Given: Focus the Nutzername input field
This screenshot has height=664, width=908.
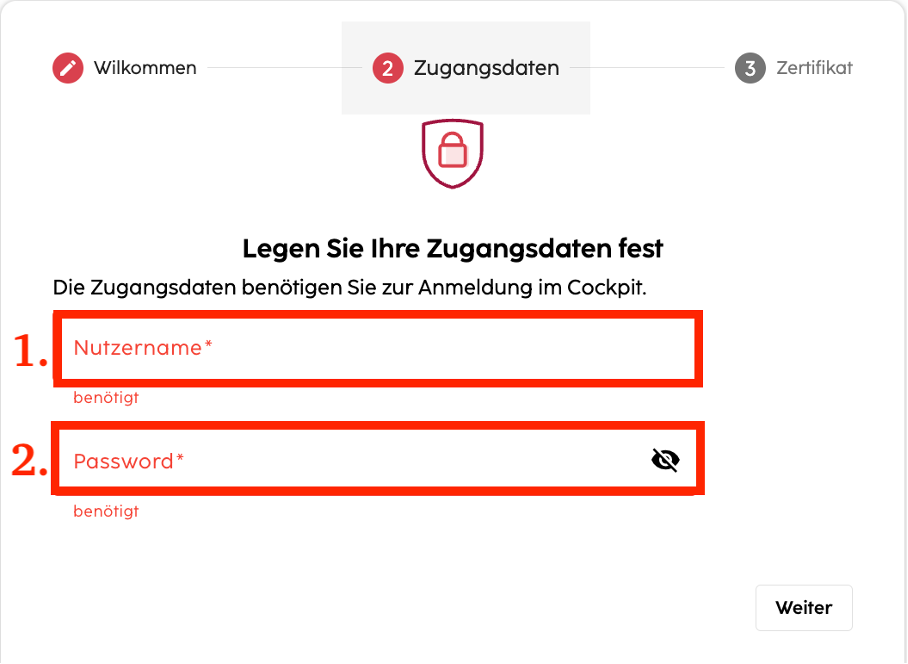Looking at the screenshot, I should (378, 348).
